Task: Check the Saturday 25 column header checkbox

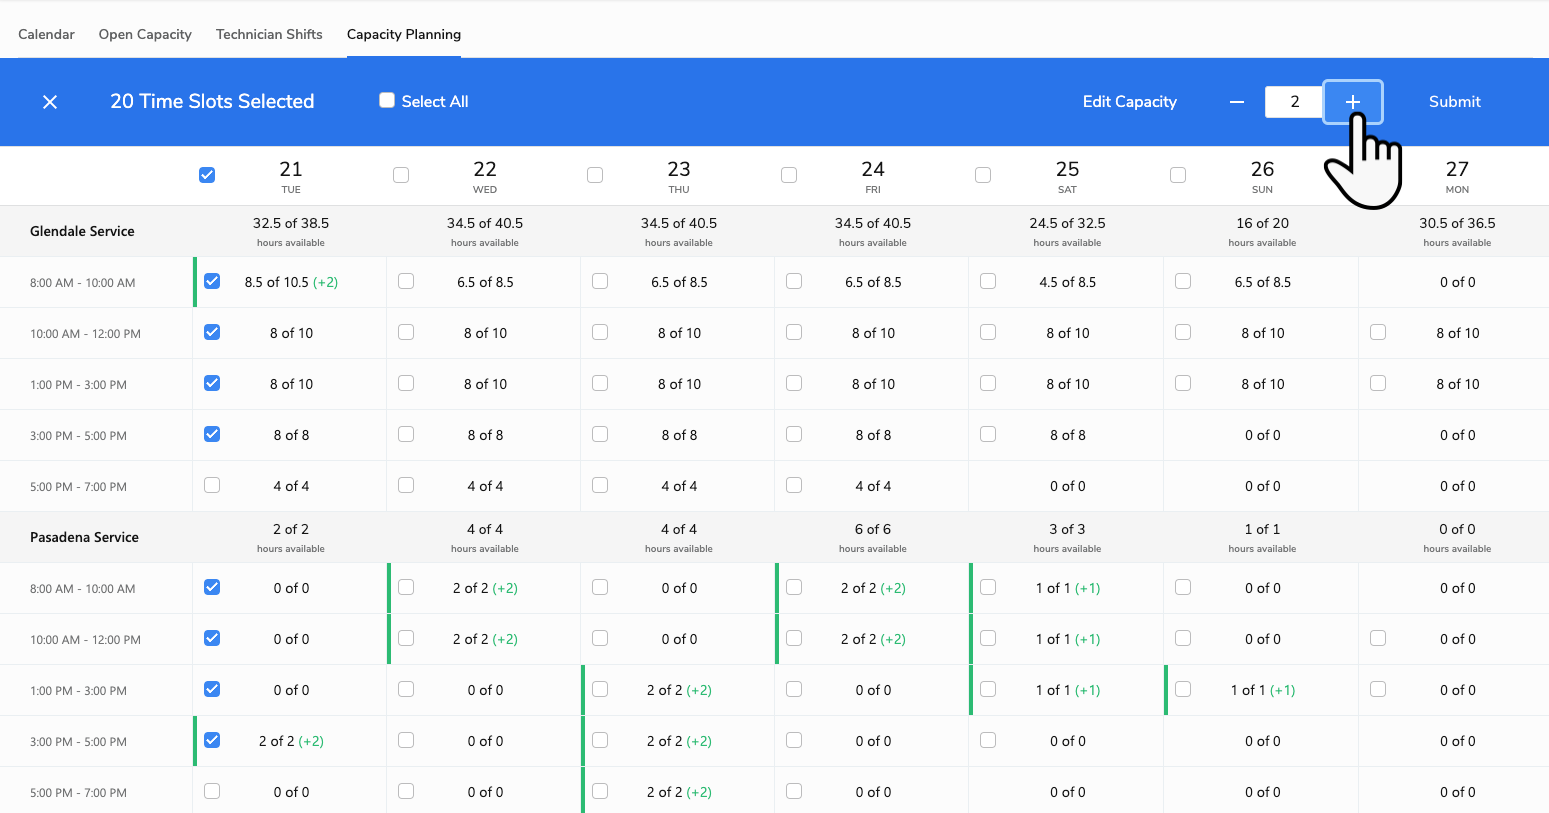Action: (x=983, y=174)
